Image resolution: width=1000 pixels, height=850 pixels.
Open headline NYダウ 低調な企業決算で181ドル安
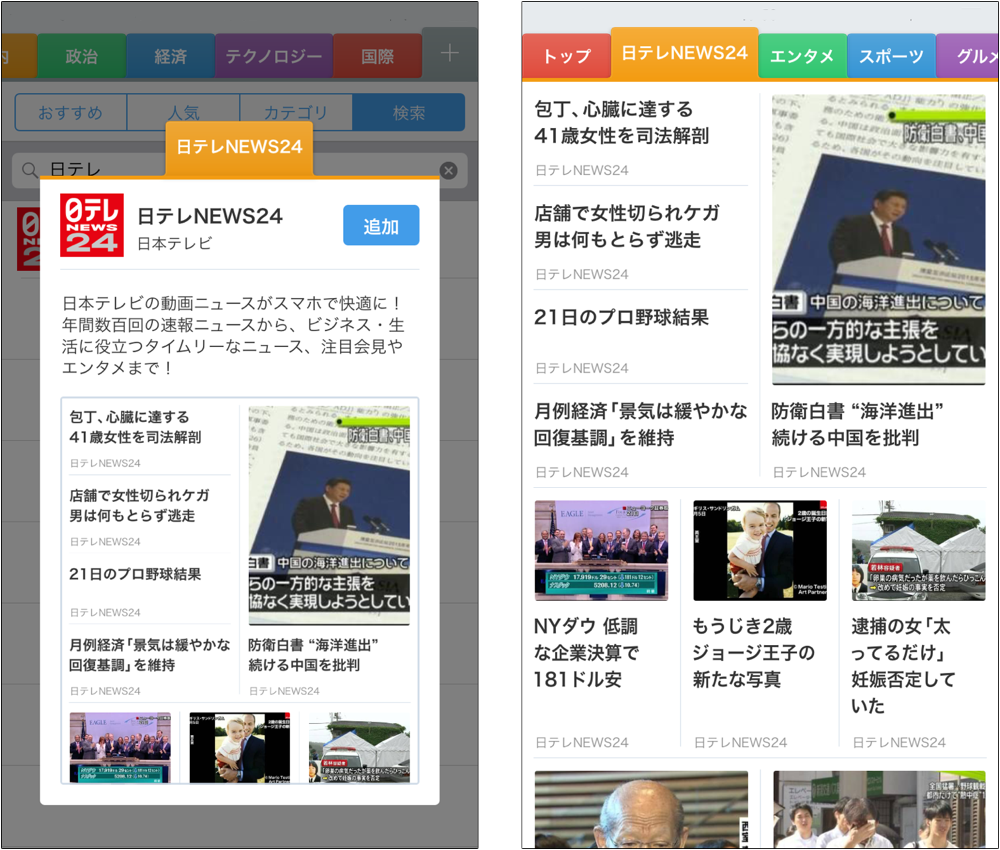tap(587, 653)
